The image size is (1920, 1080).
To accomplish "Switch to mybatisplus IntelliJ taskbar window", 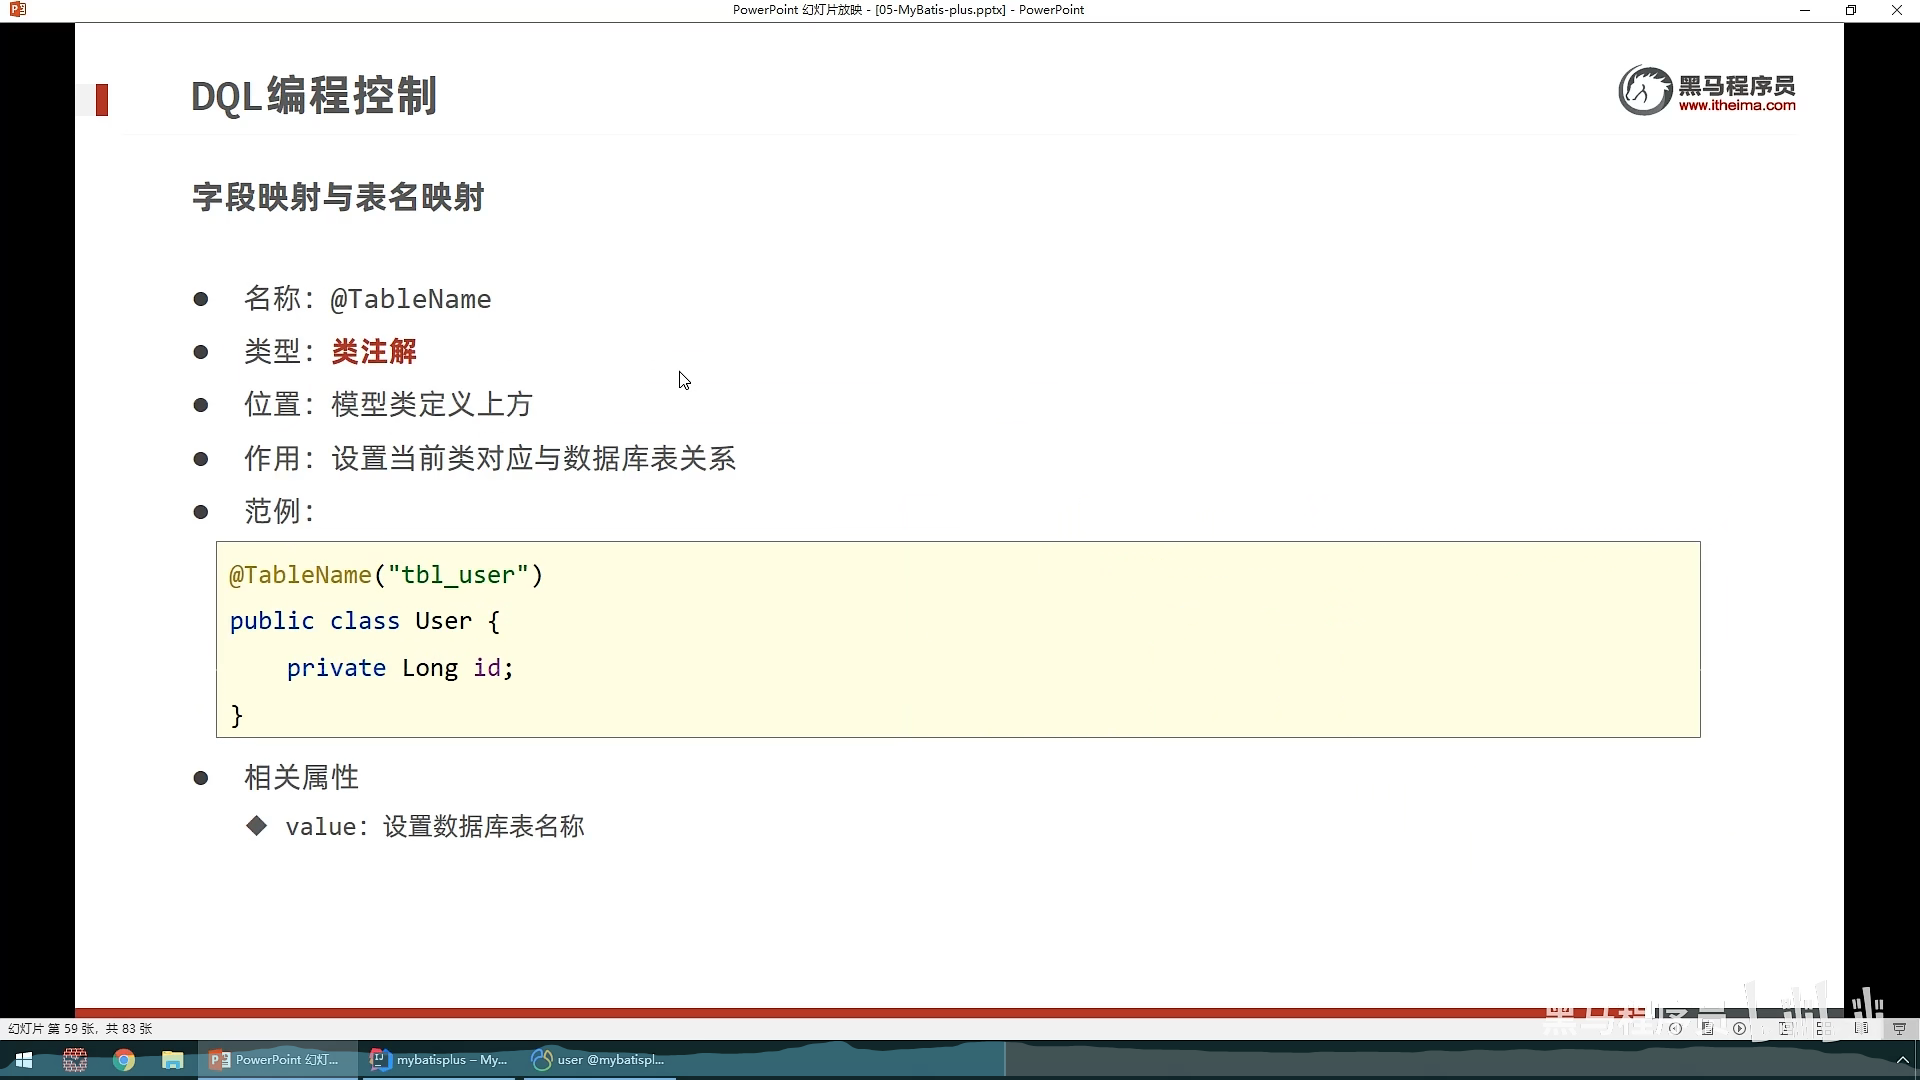I will [x=440, y=1060].
